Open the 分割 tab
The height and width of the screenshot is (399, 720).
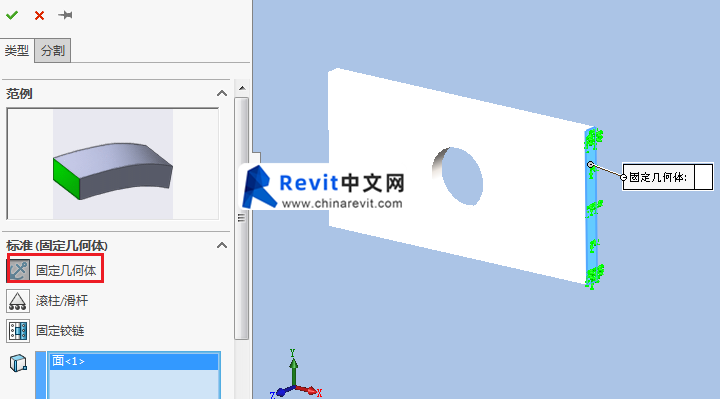click(52, 51)
